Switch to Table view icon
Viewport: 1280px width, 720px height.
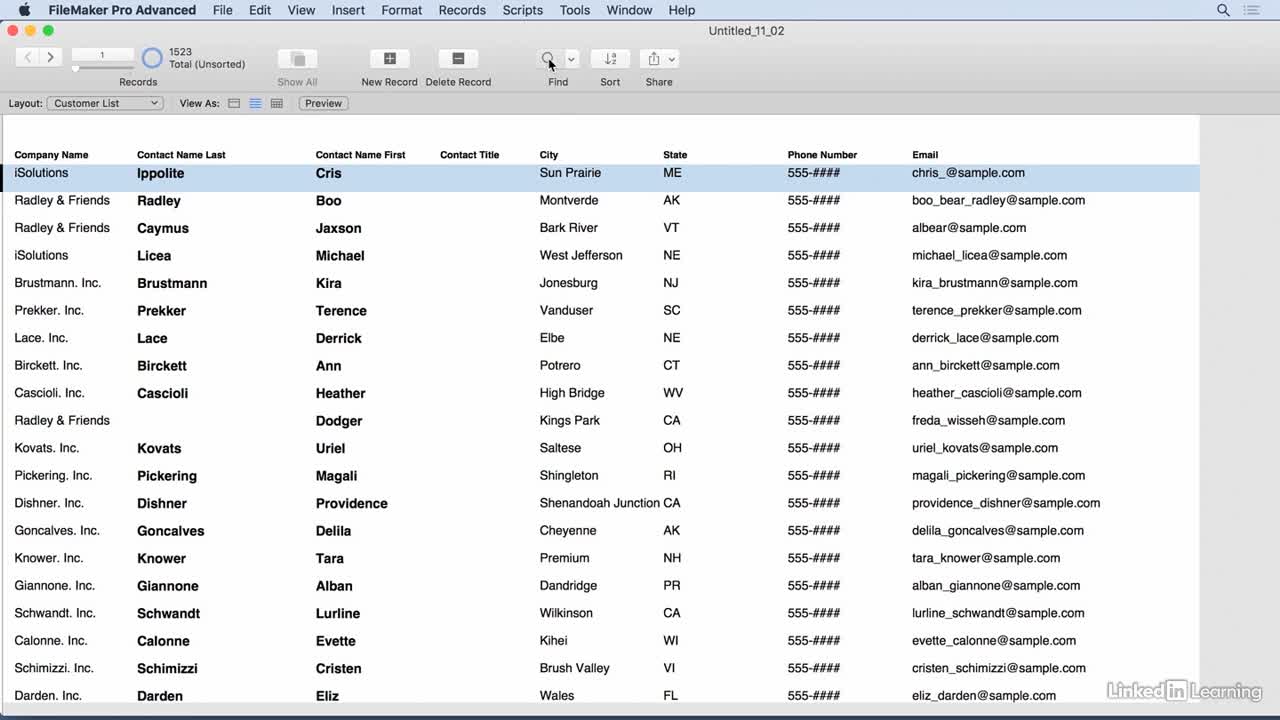point(277,103)
